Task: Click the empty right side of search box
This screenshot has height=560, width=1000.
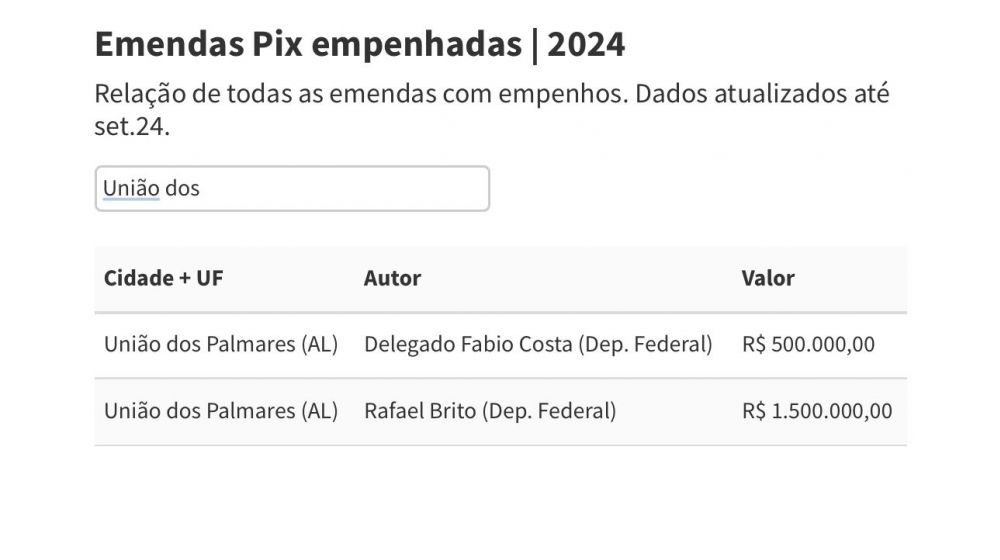Action: [x=344, y=189]
